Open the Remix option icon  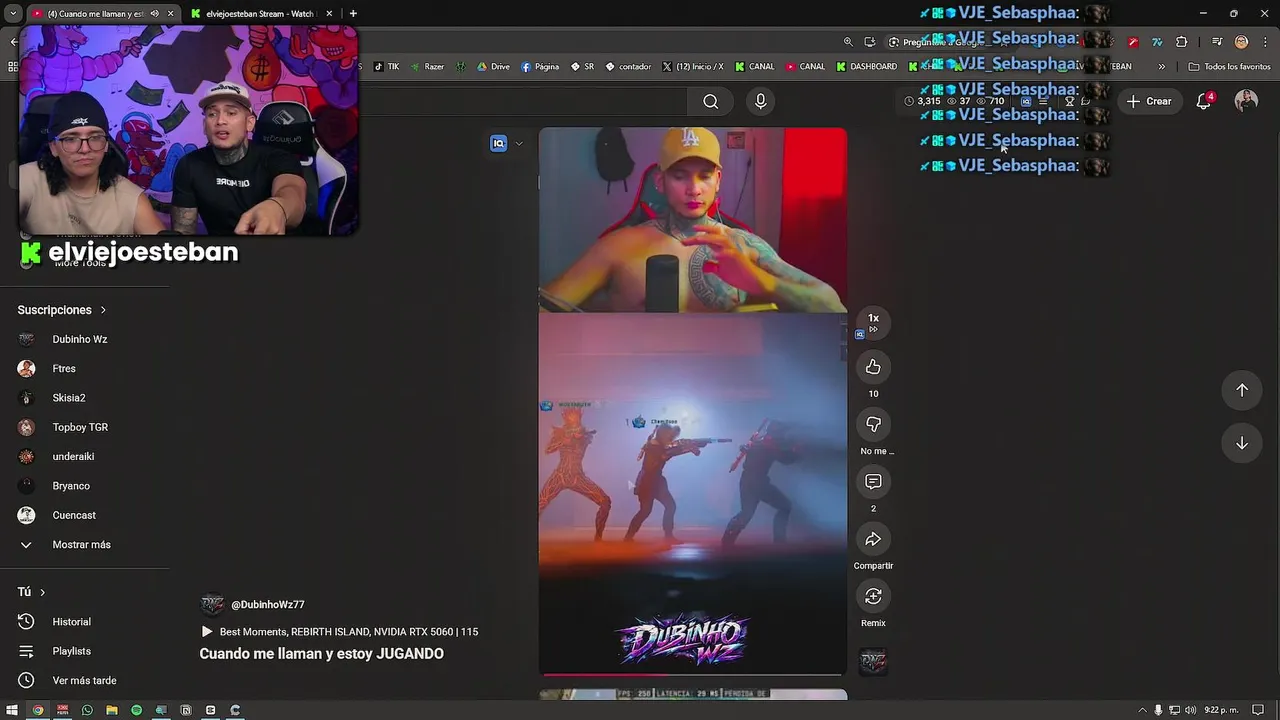coord(873,597)
